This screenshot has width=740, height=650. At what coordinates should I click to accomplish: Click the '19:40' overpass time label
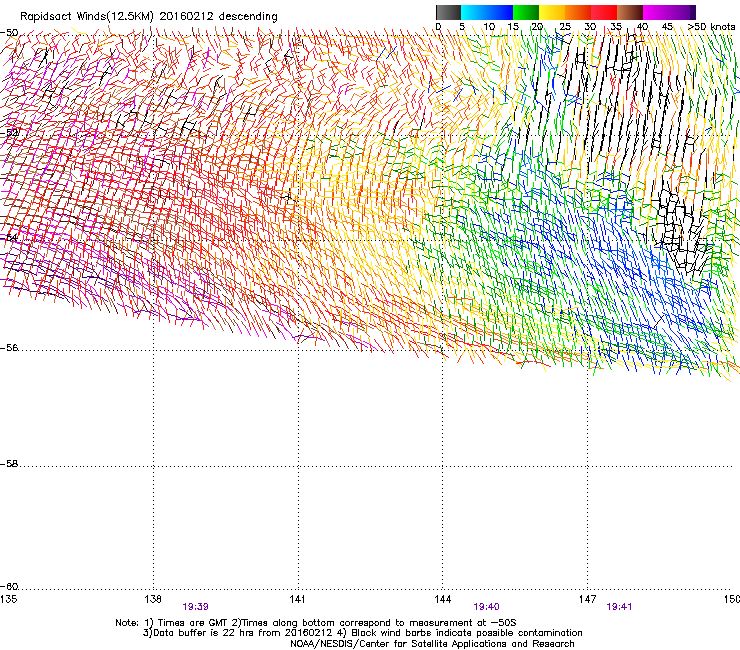486,607
